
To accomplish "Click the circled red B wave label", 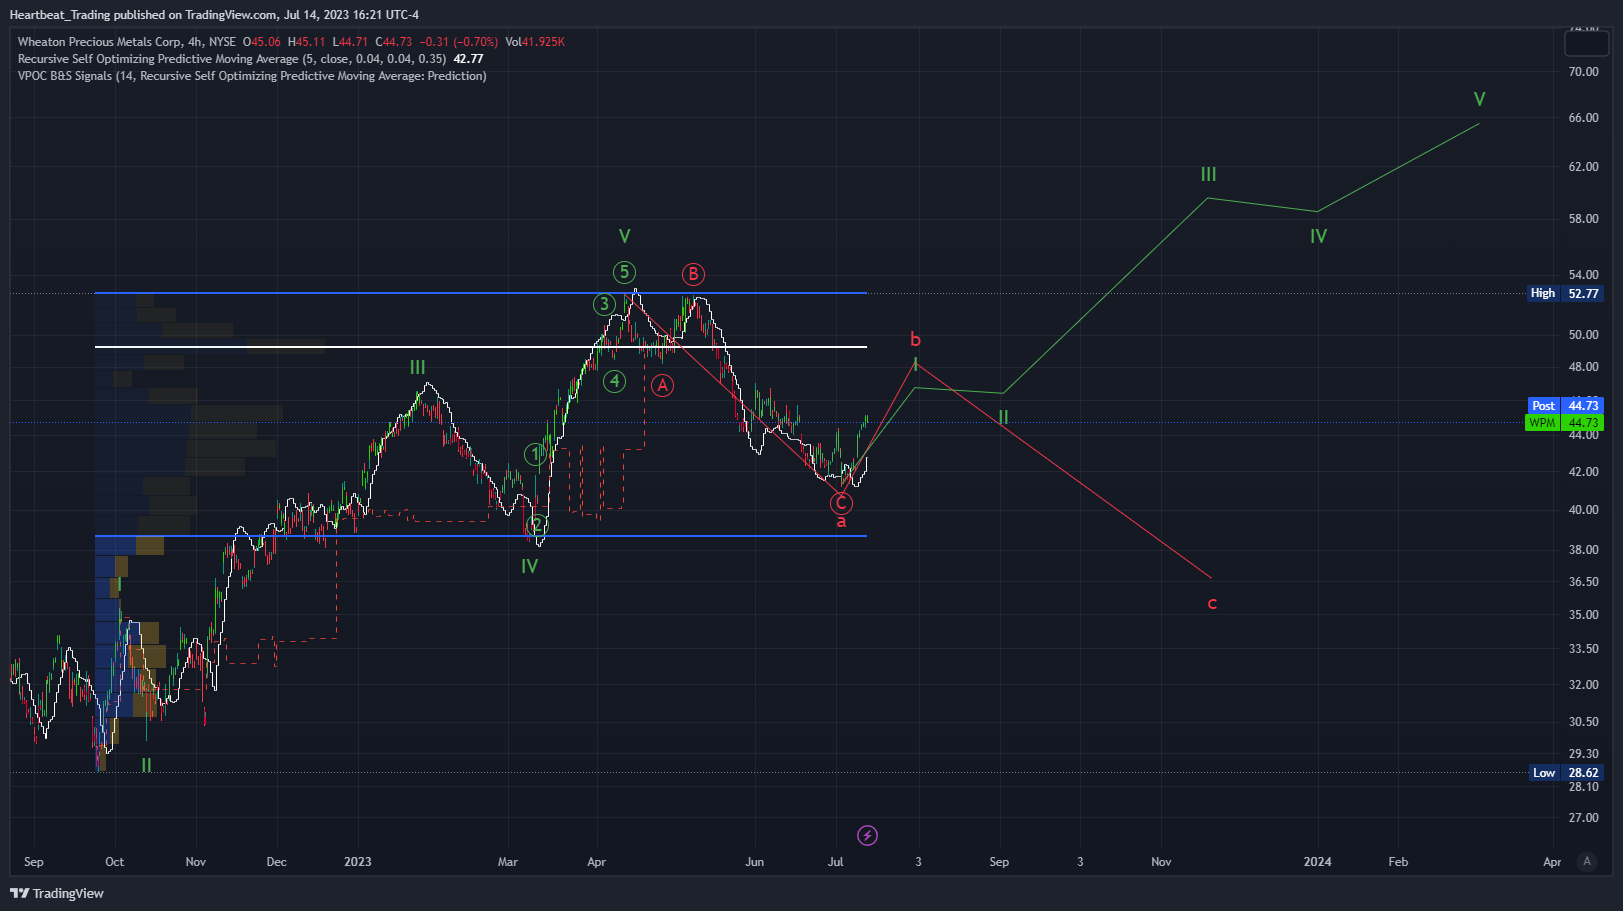I will coord(693,274).
